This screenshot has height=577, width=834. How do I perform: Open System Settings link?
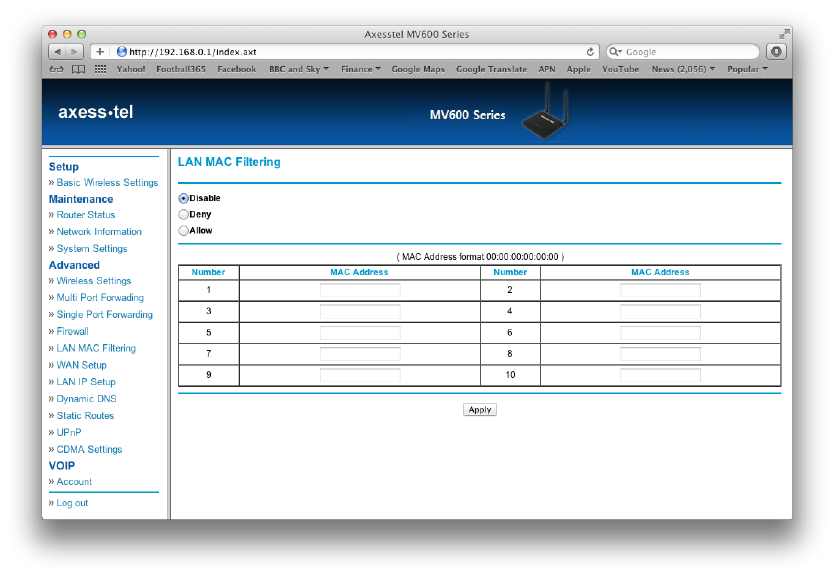coord(92,248)
